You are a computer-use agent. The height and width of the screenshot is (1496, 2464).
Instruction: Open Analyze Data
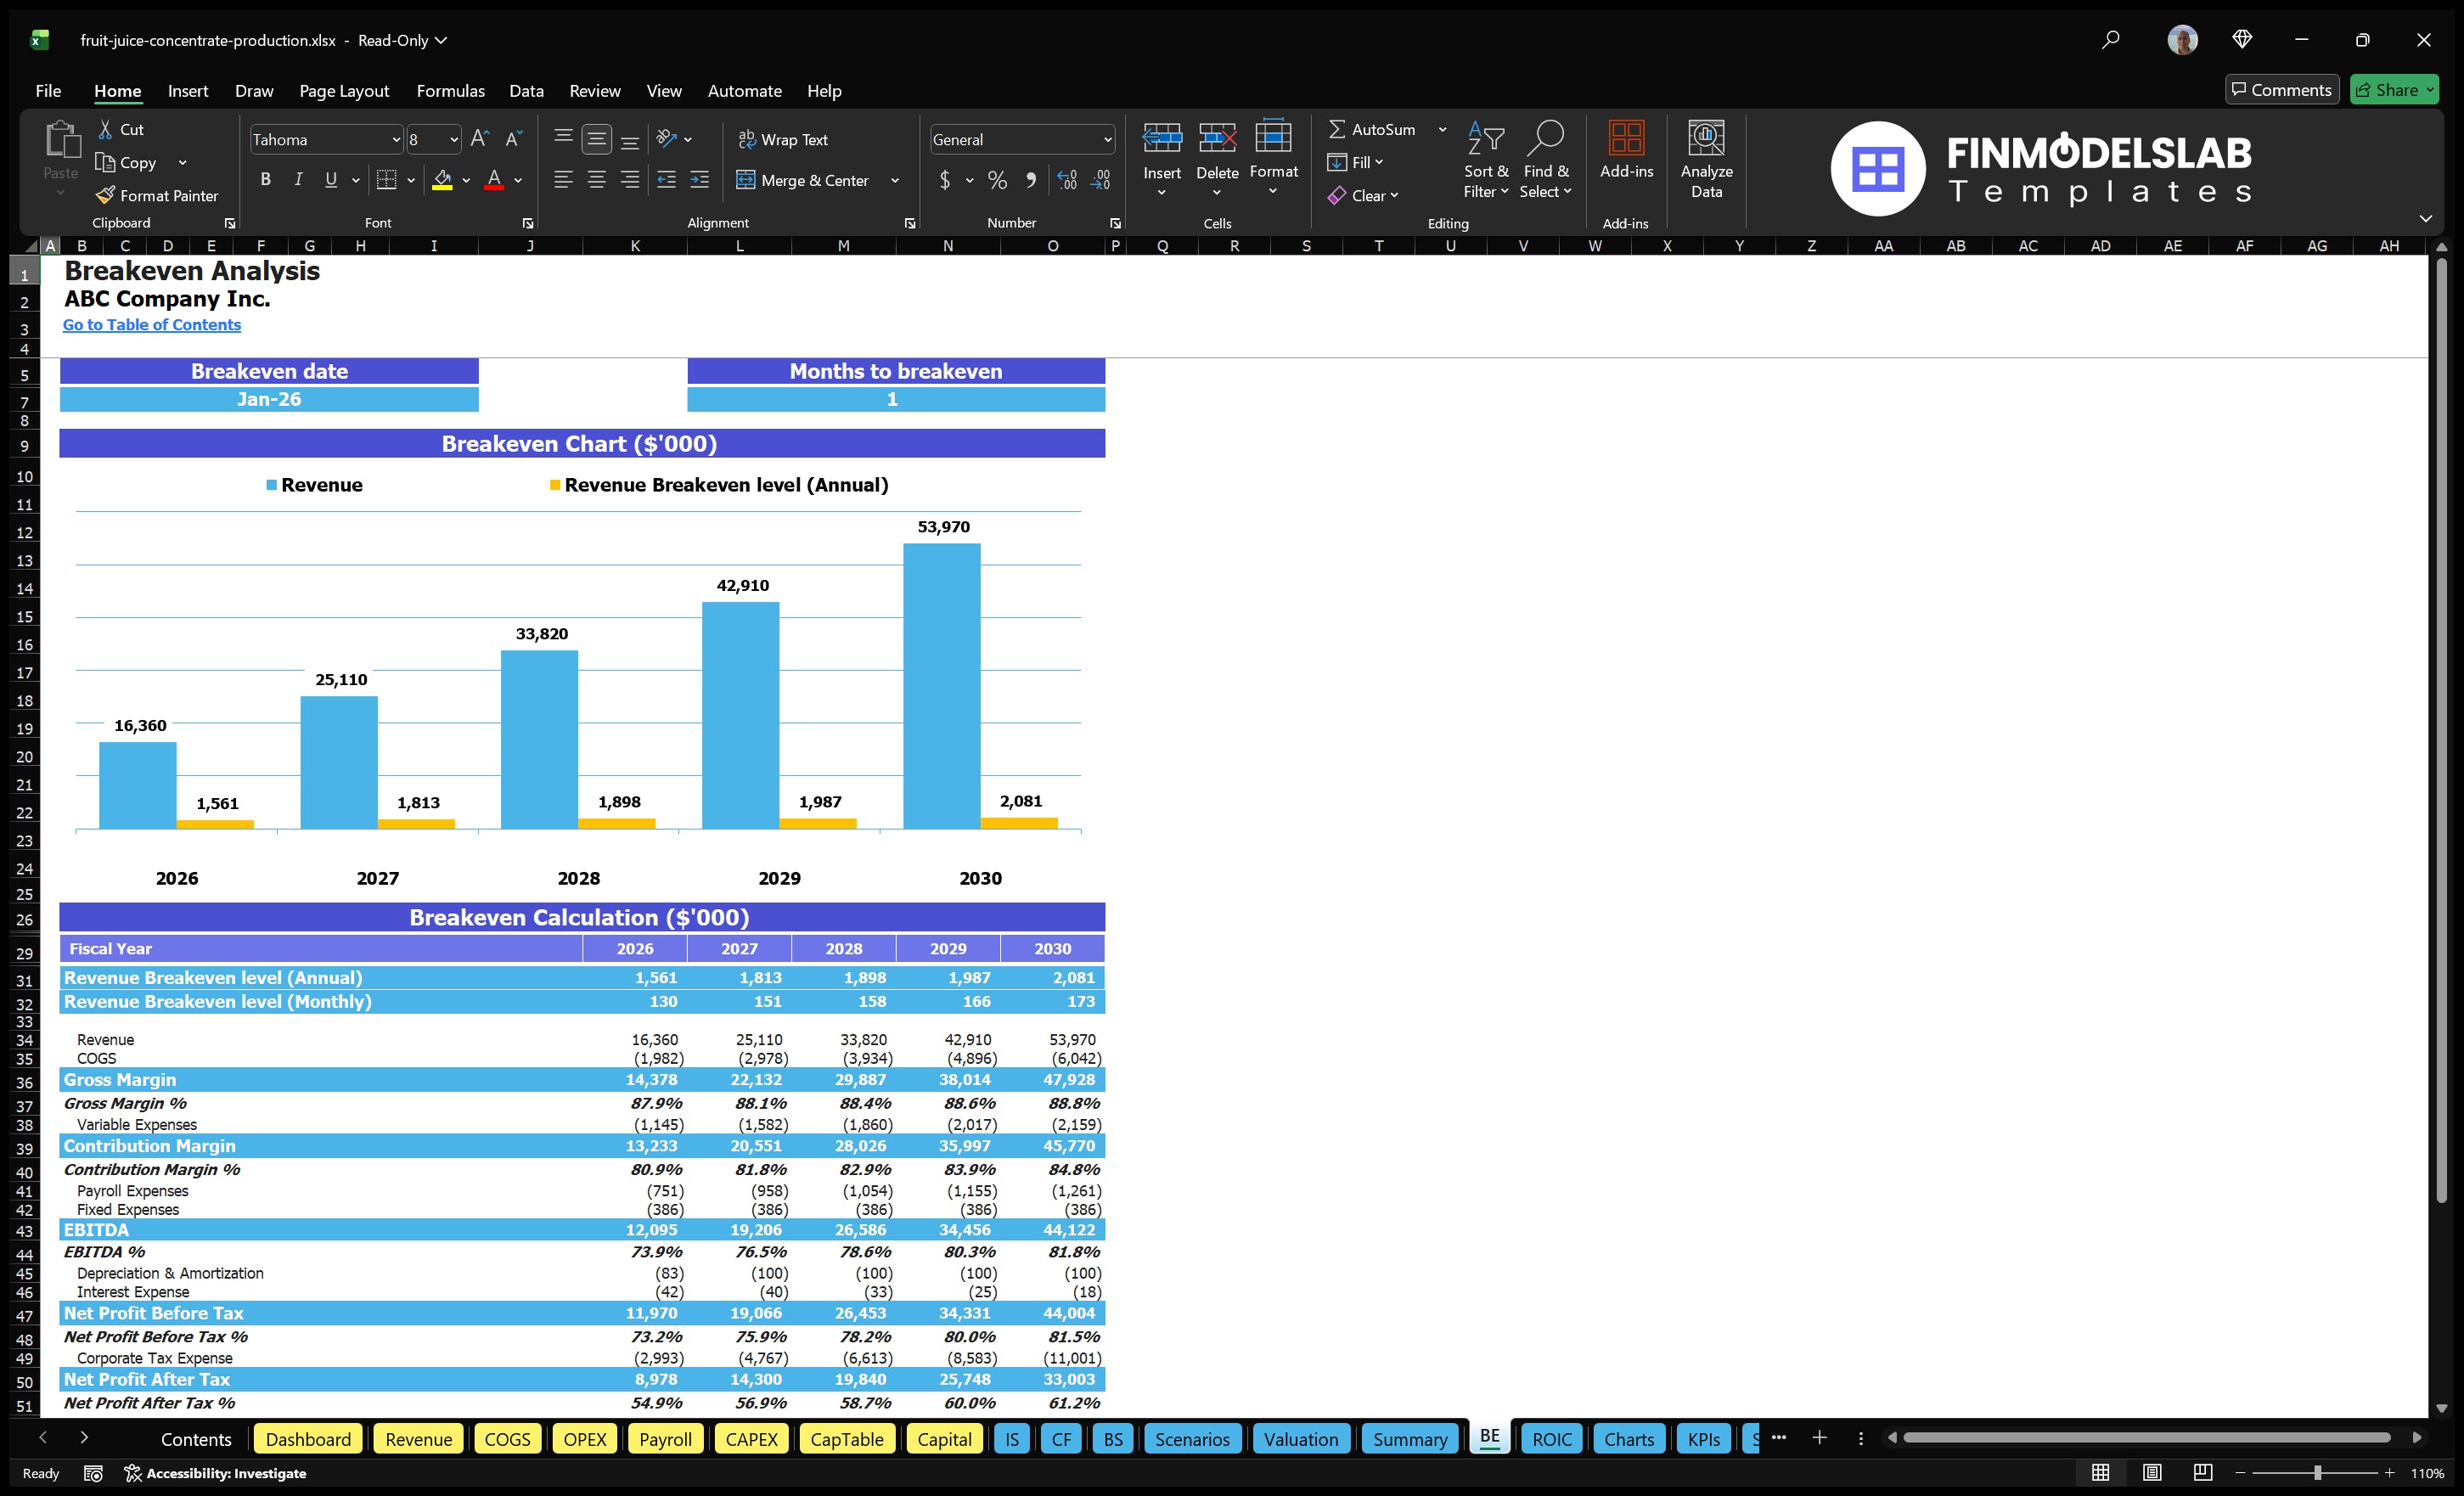pos(1707,158)
